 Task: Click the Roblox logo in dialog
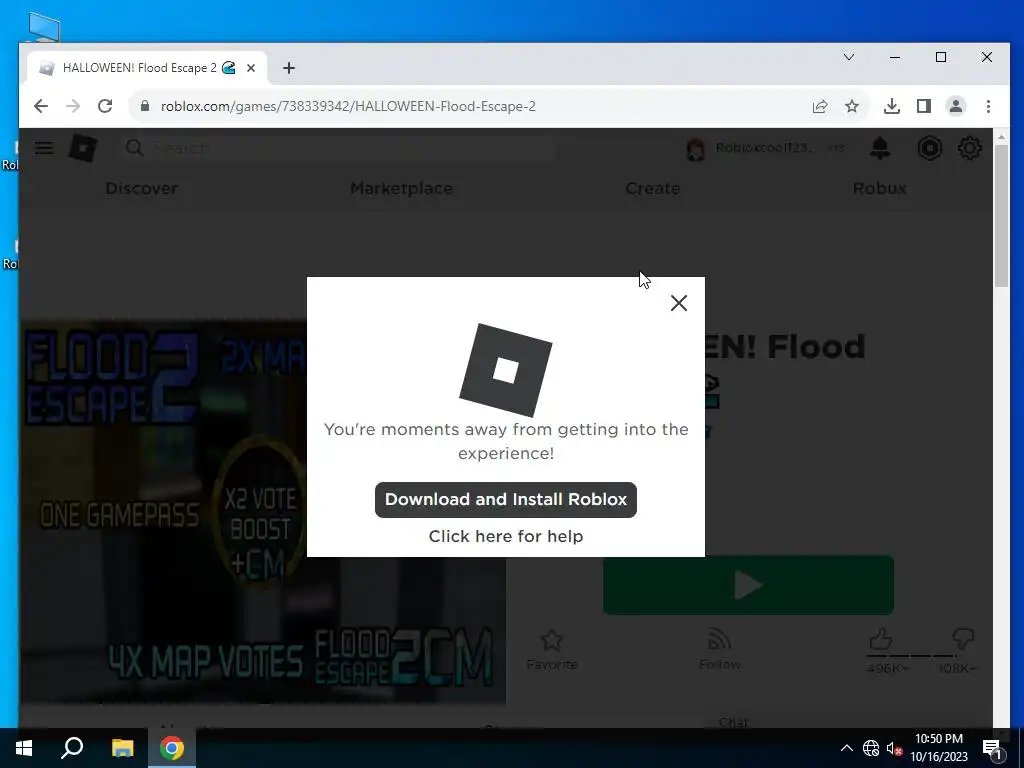[x=505, y=370]
